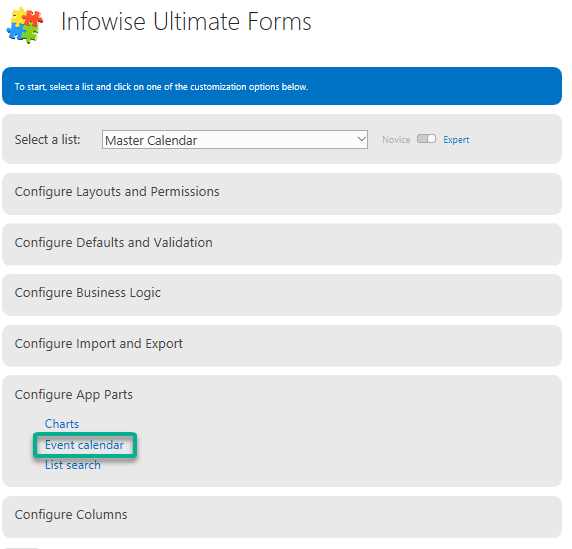Click the Master Calendar text in selector
Image resolution: width=572 pixels, height=549 pixels.
click(151, 140)
